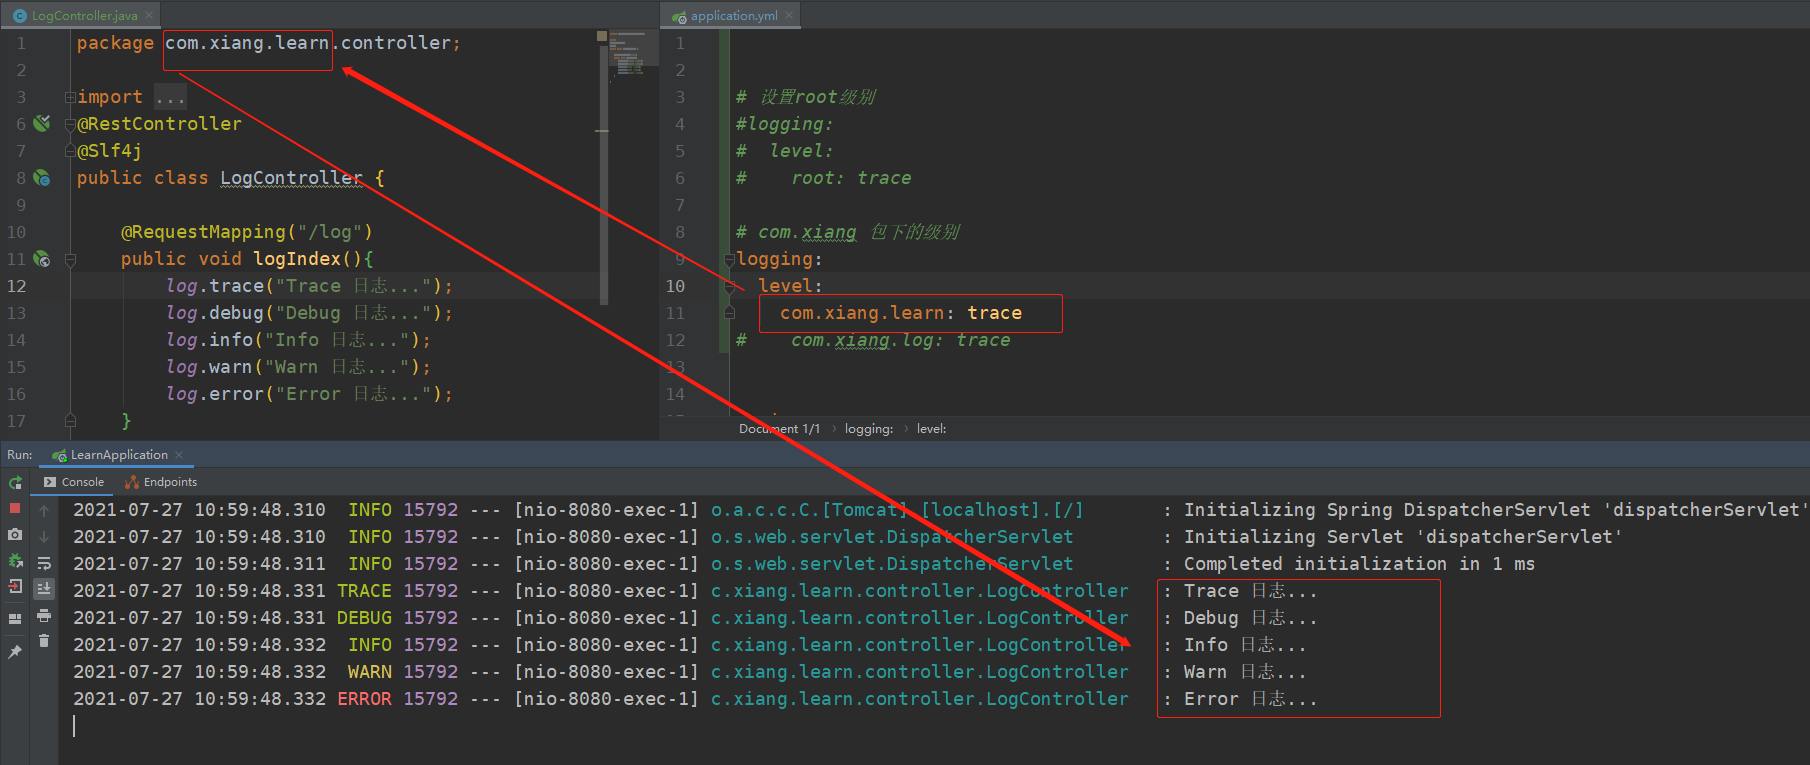Print console output with printer icon
This screenshot has height=765, width=1810.
(44, 615)
